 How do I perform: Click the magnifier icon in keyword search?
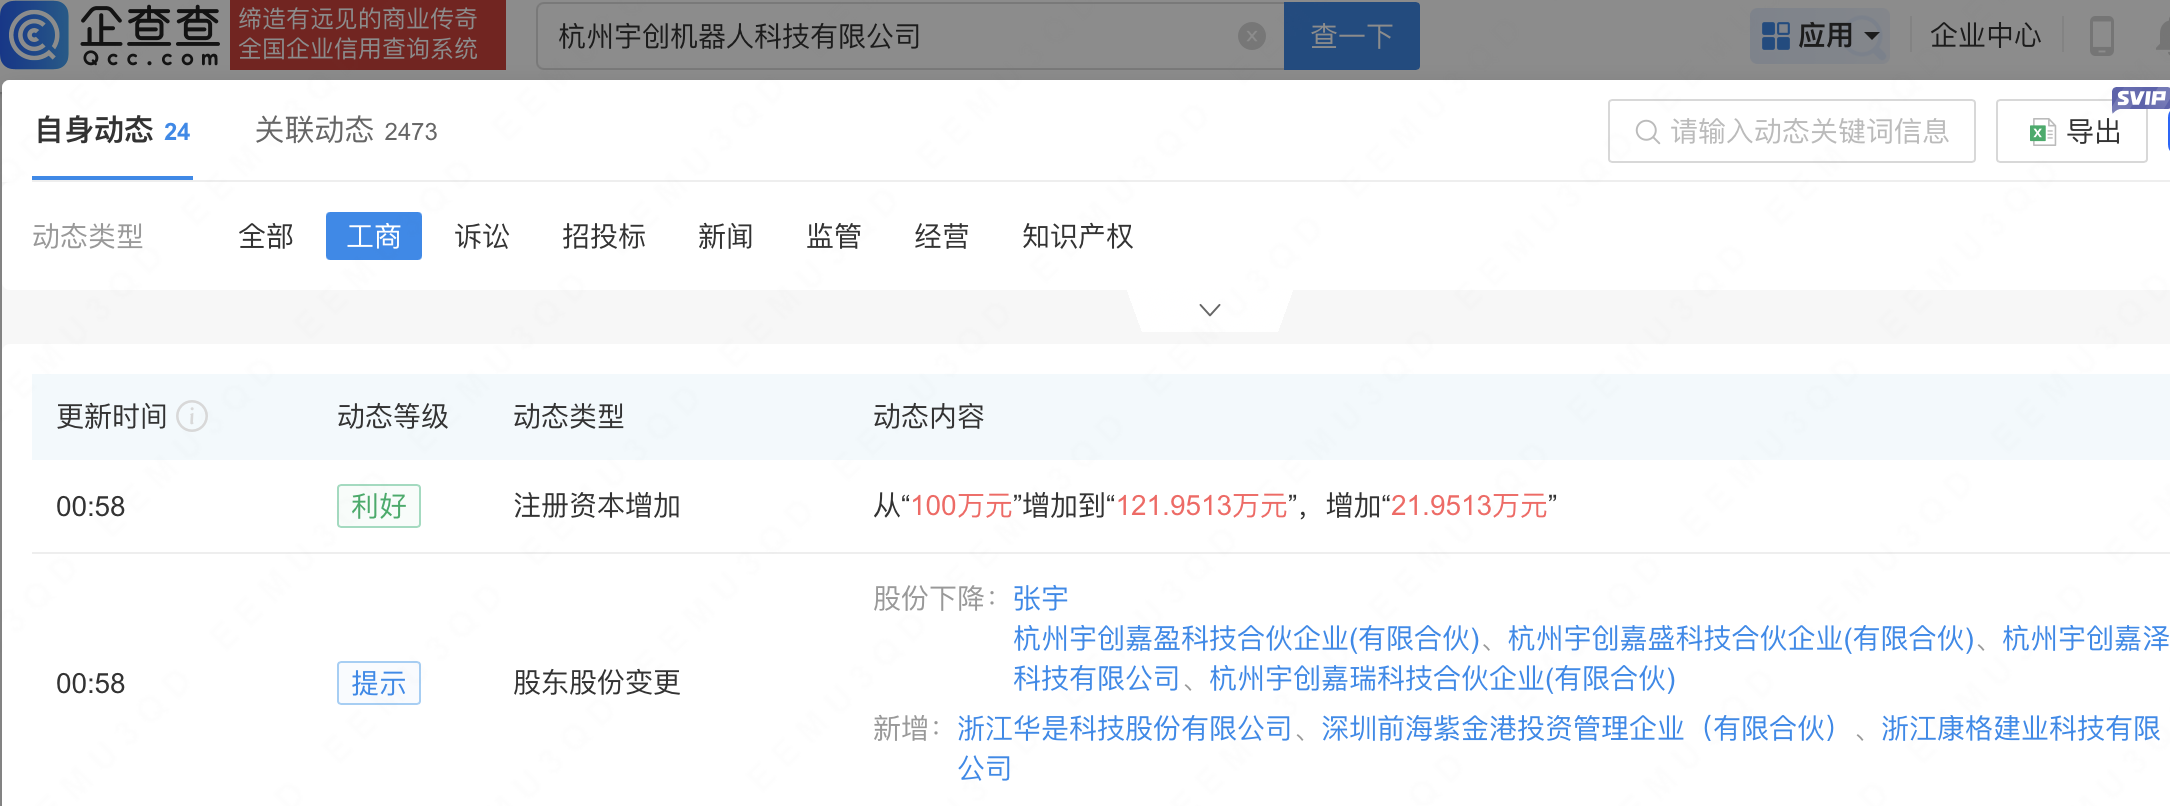point(1646,132)
